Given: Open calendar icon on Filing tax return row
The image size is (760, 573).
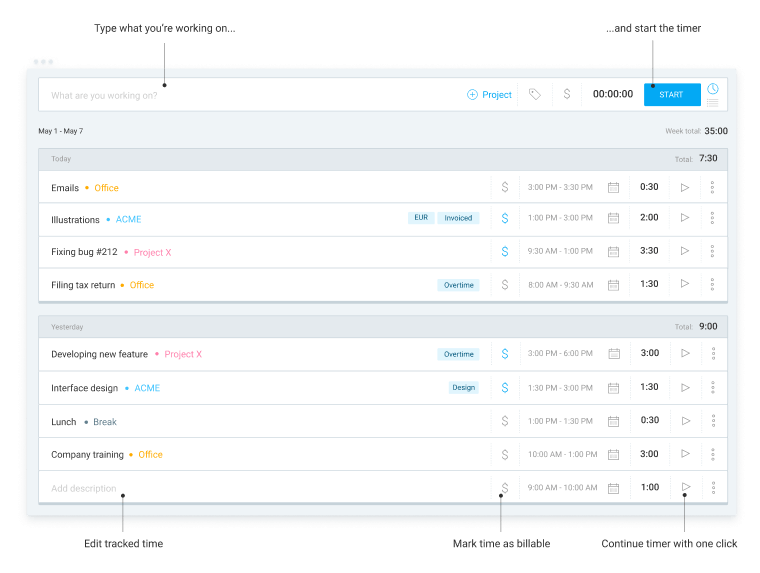Looking at the screenshot, I should click(x=614, y=285).
